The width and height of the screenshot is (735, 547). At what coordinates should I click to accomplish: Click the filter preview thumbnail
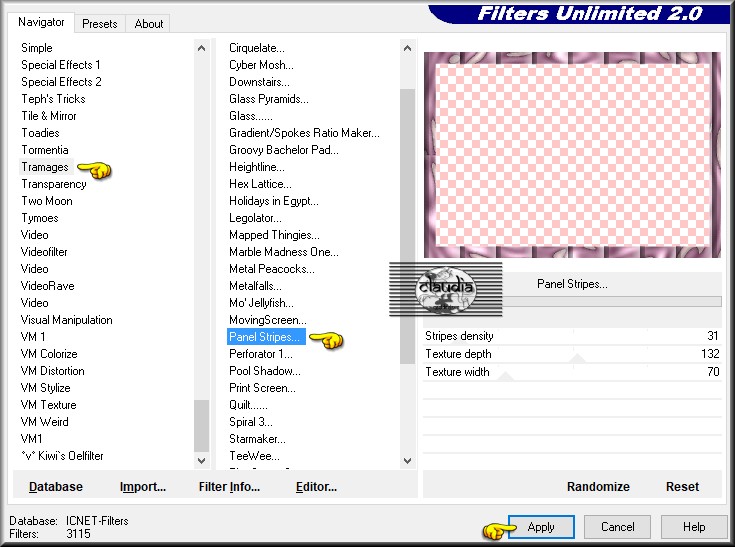tap(572, 155)
